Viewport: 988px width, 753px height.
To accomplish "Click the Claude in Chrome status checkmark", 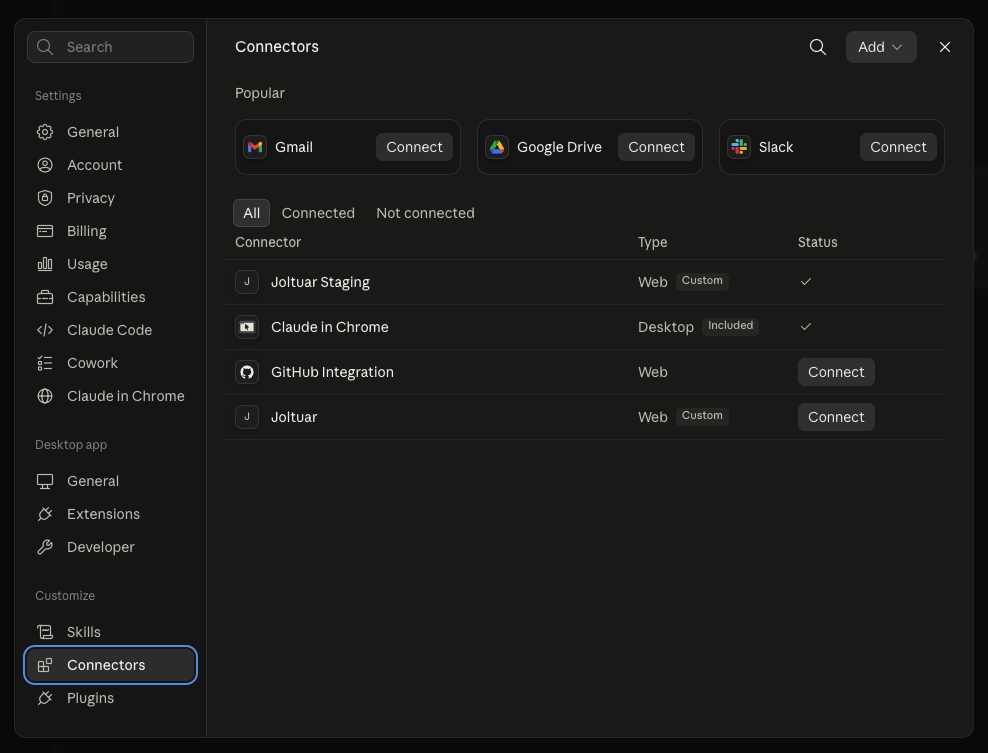I will point(805,326).
